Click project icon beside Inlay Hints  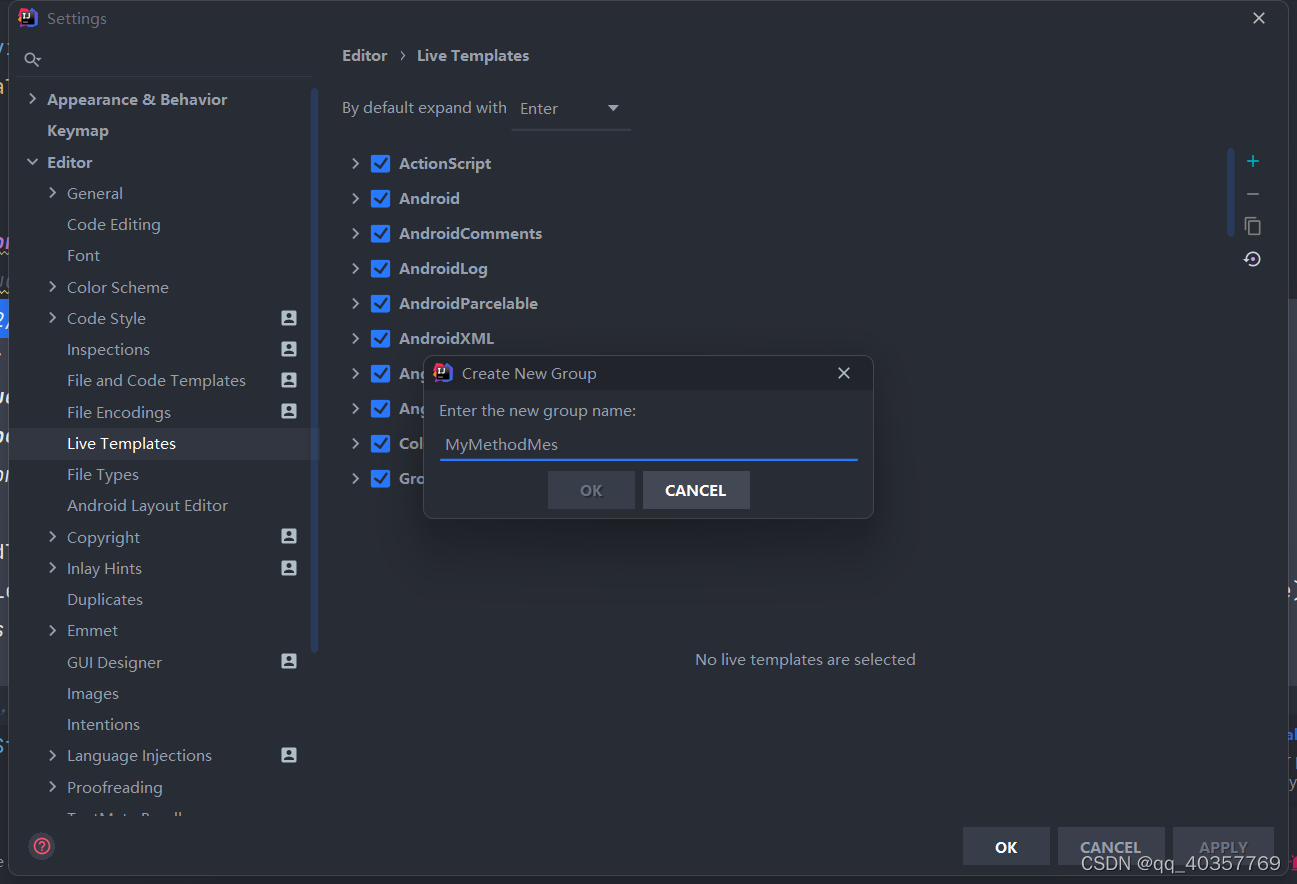289,568
